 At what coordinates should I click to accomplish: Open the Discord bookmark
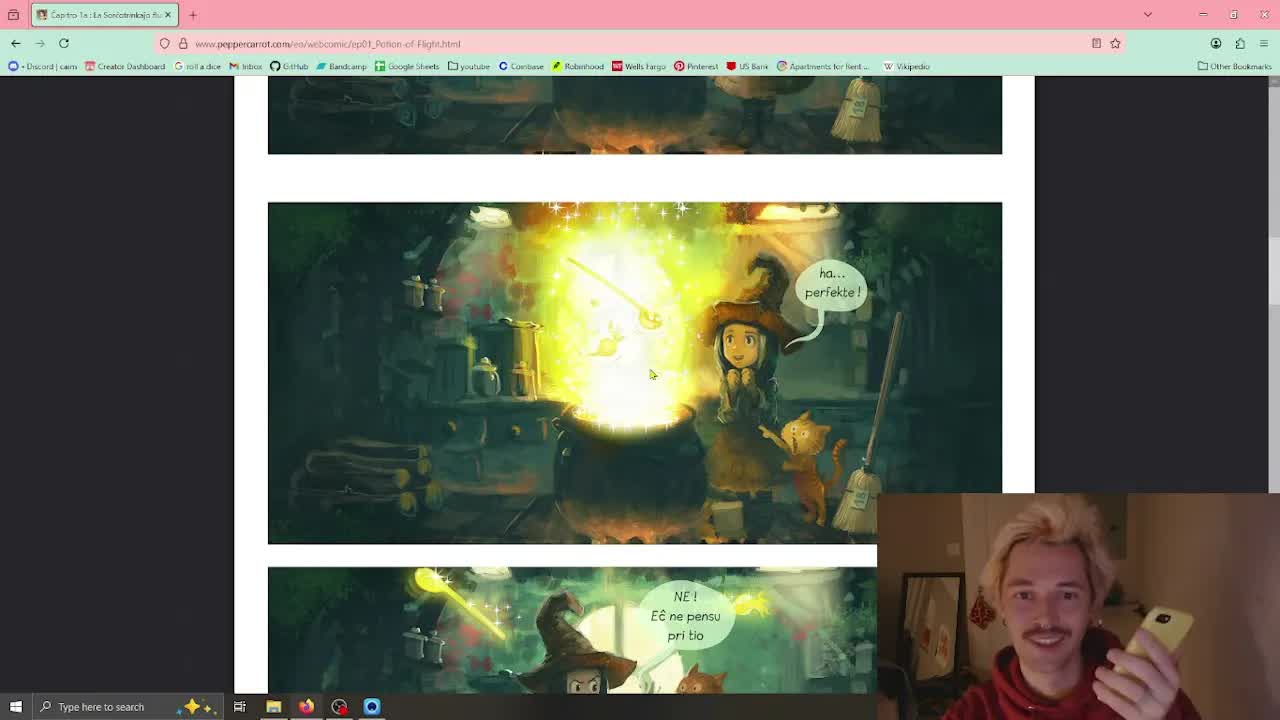tap(43, 67)
